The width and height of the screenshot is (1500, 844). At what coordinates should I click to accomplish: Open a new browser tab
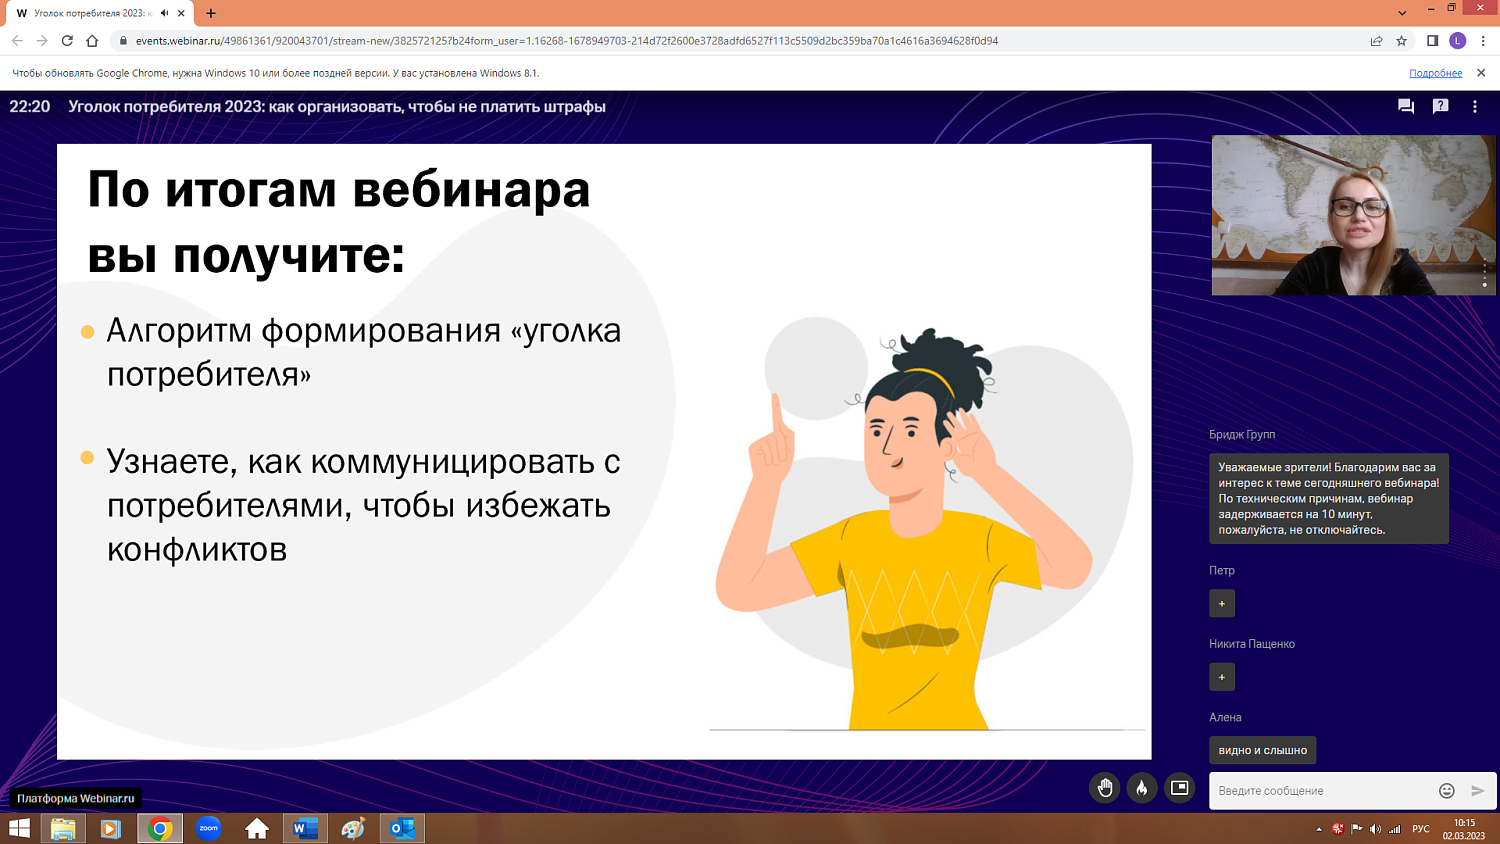(x=209, y=15)
